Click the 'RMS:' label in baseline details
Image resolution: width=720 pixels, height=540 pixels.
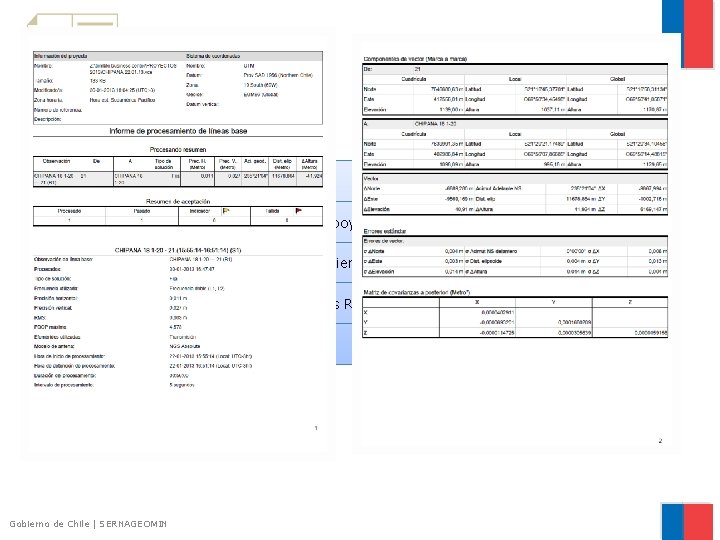coord(39,317)
